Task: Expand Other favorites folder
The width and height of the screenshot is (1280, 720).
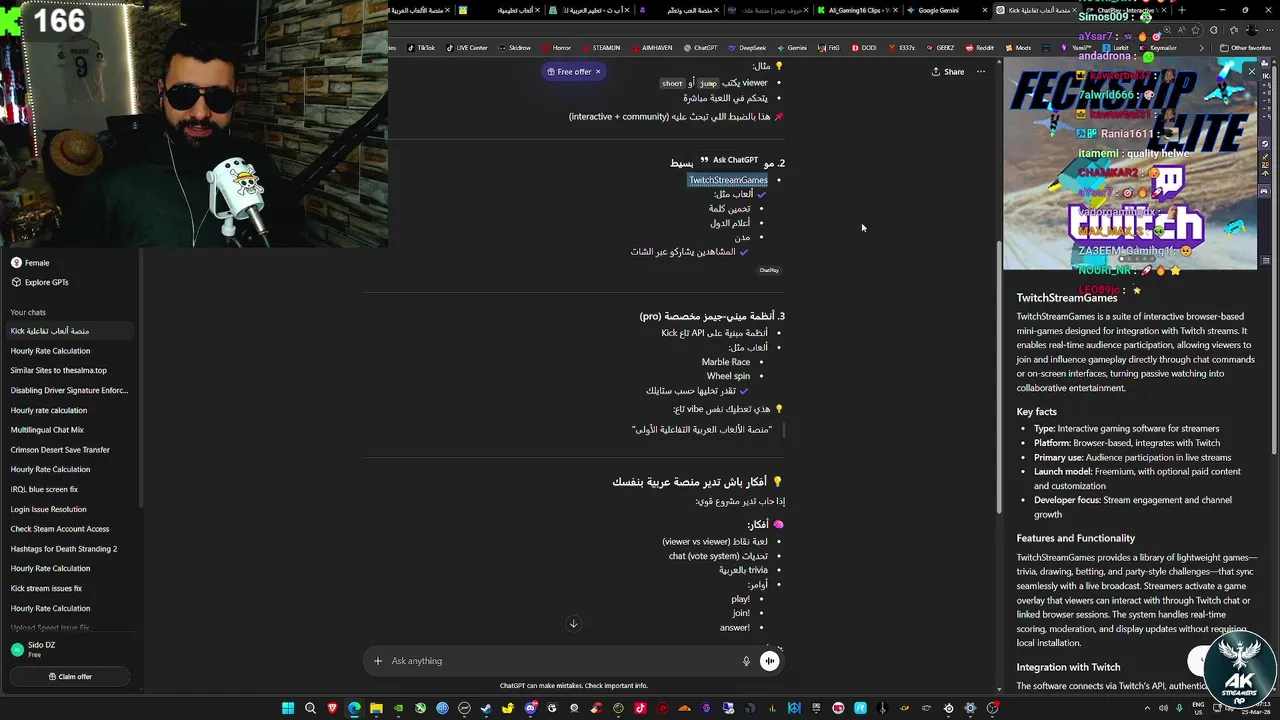Action: tap(1245, 48)
